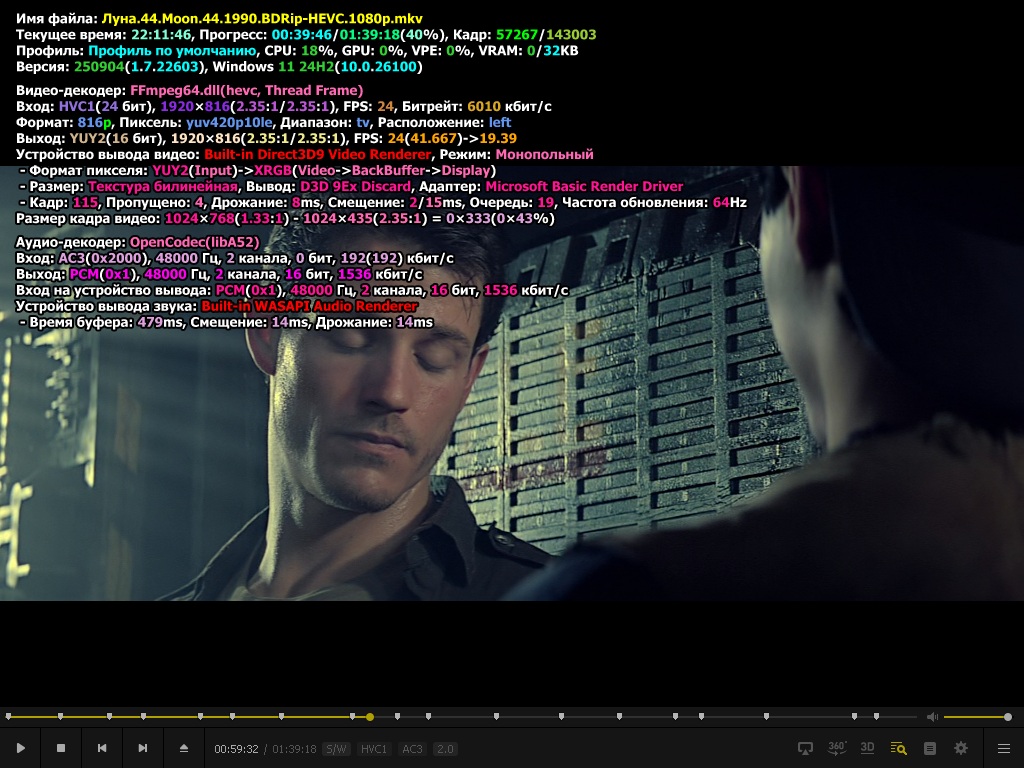Click the 'Windows 11 24H2' OS text
1024x768 pixels.
point(273,67)
